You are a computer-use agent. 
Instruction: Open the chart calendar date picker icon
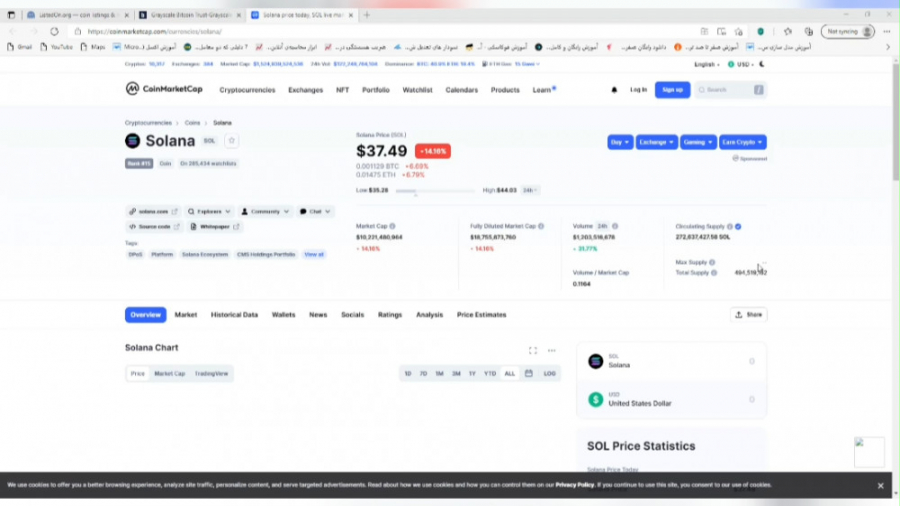click(529, 373)
